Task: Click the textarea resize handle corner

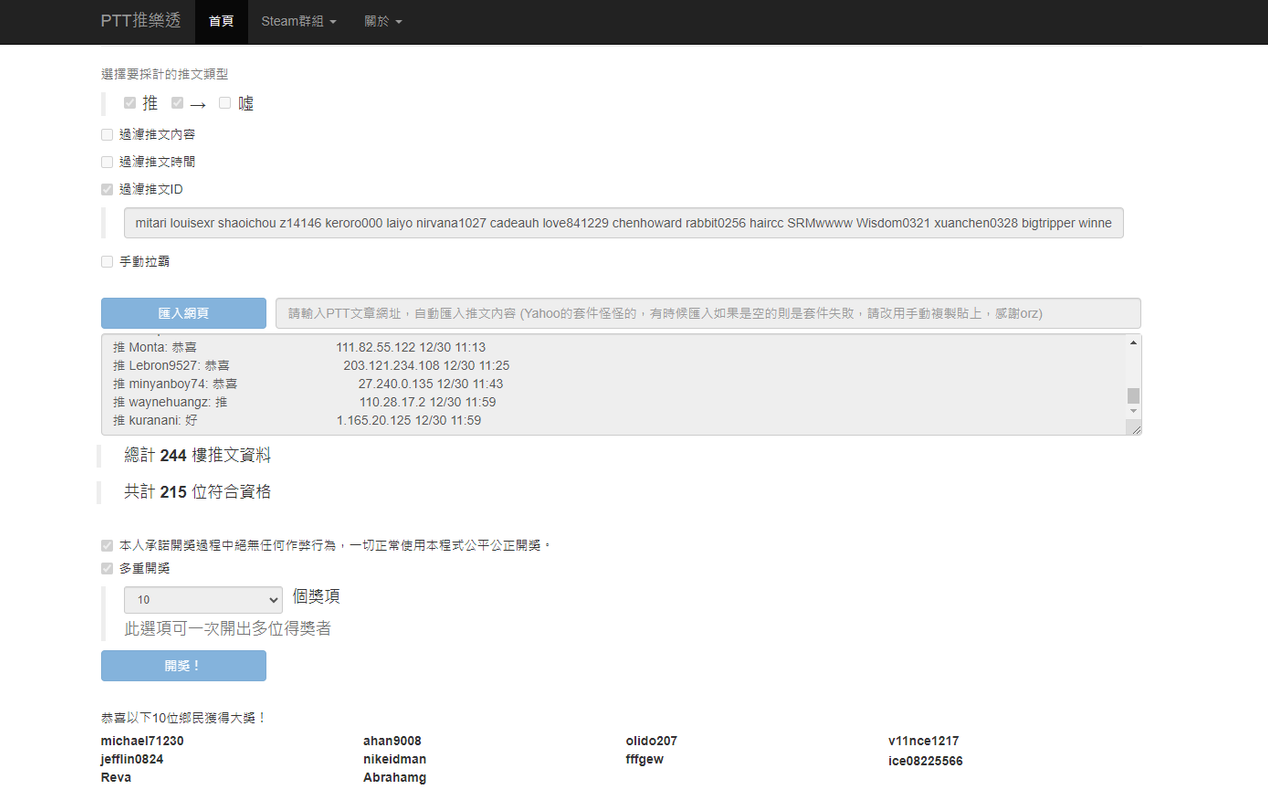Action: pos(1134,427)
